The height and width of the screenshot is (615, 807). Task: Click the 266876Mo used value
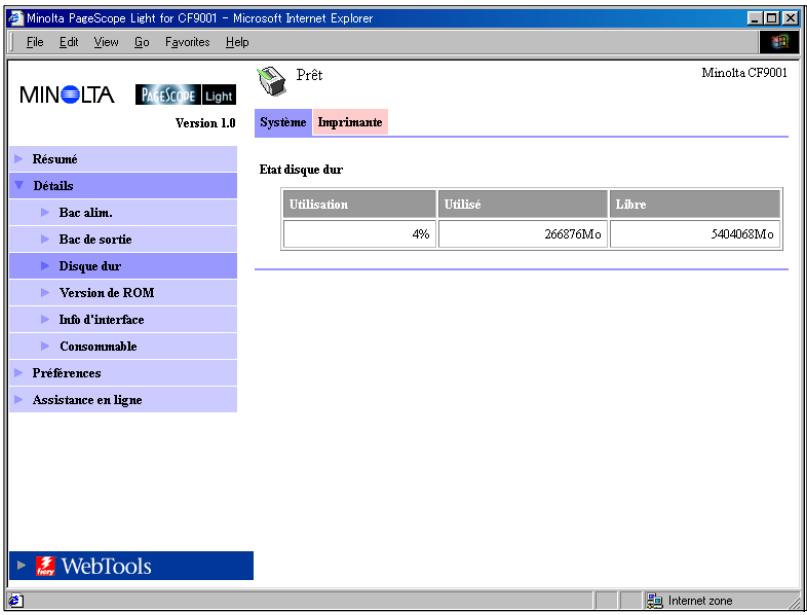(x=572, y=234)
